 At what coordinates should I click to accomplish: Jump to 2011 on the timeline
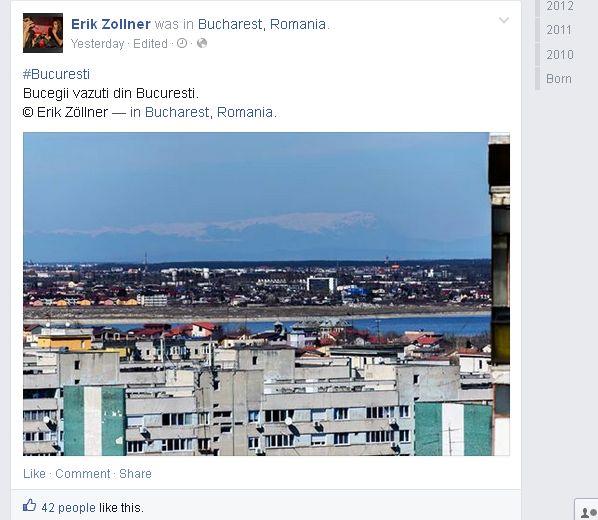559,30
